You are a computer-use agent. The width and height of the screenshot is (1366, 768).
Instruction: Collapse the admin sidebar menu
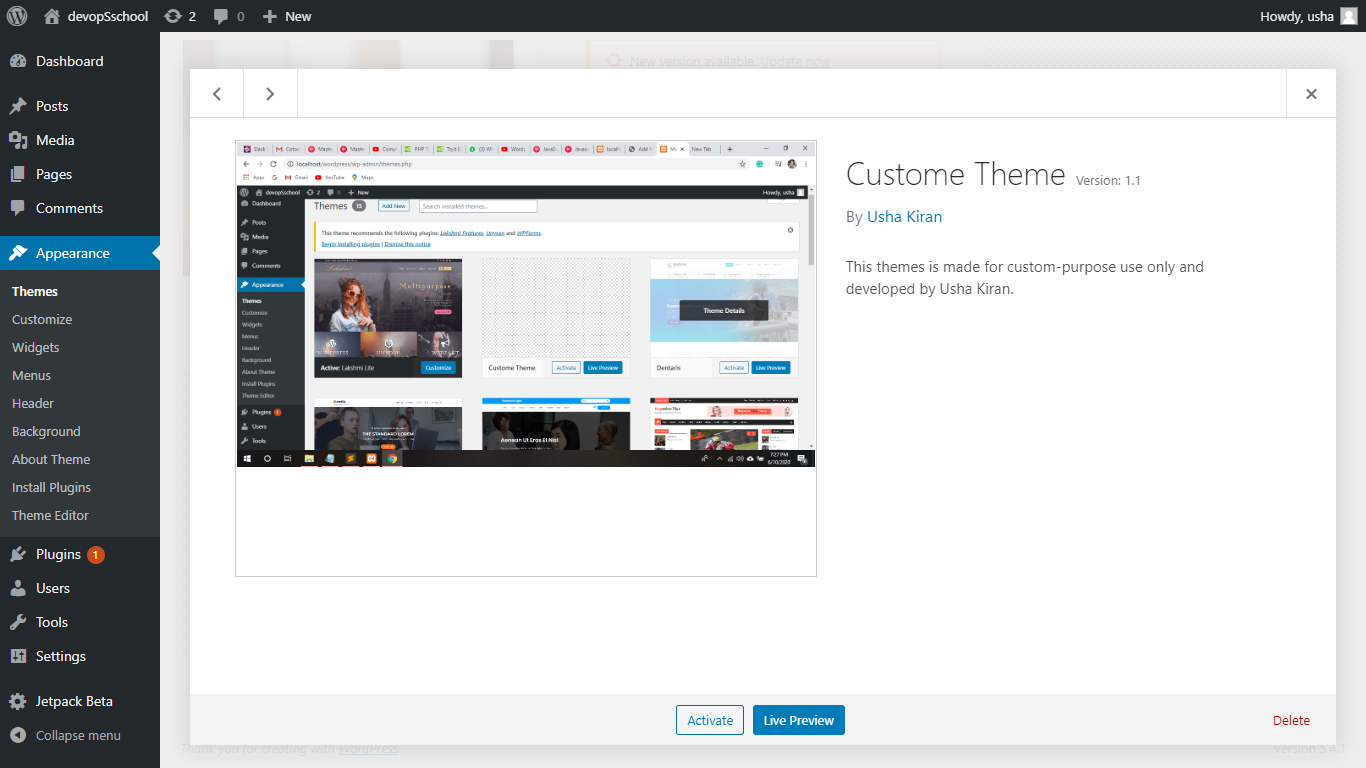77,735
